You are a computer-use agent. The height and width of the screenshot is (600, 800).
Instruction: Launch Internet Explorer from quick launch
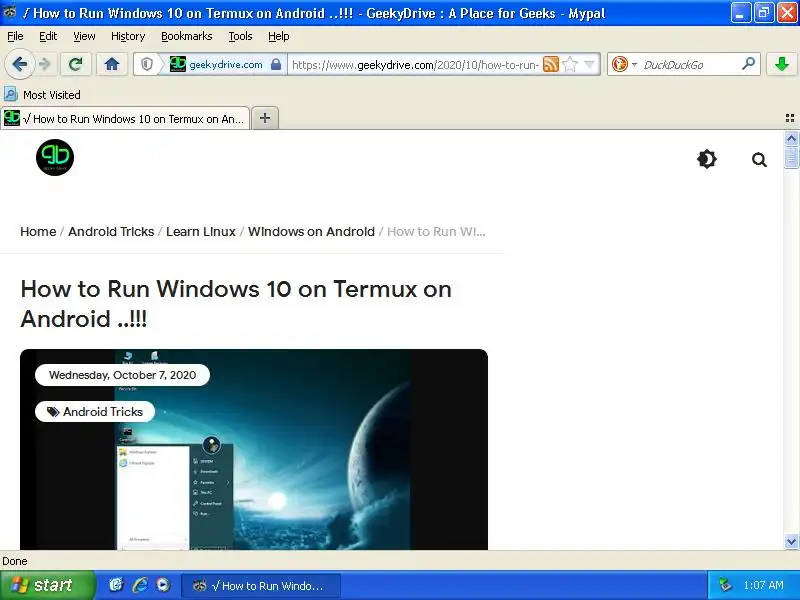[x=140, y=585]
